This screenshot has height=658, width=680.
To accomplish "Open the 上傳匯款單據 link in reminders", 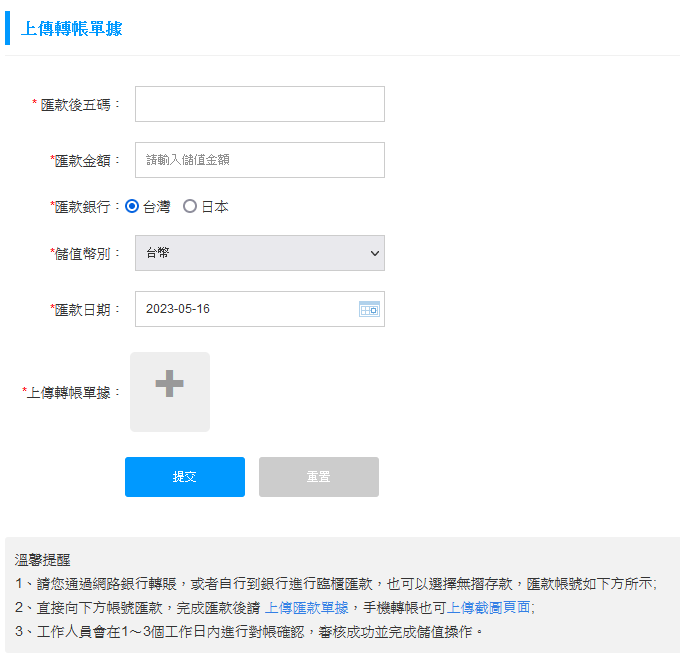I will tap(306, 607).
